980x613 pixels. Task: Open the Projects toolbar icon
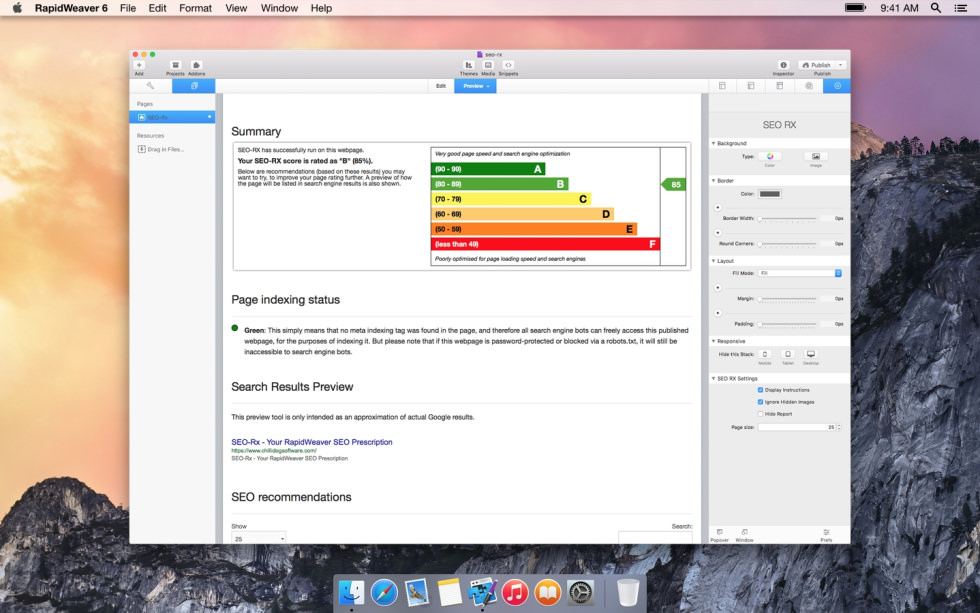[x=176, y=66]
